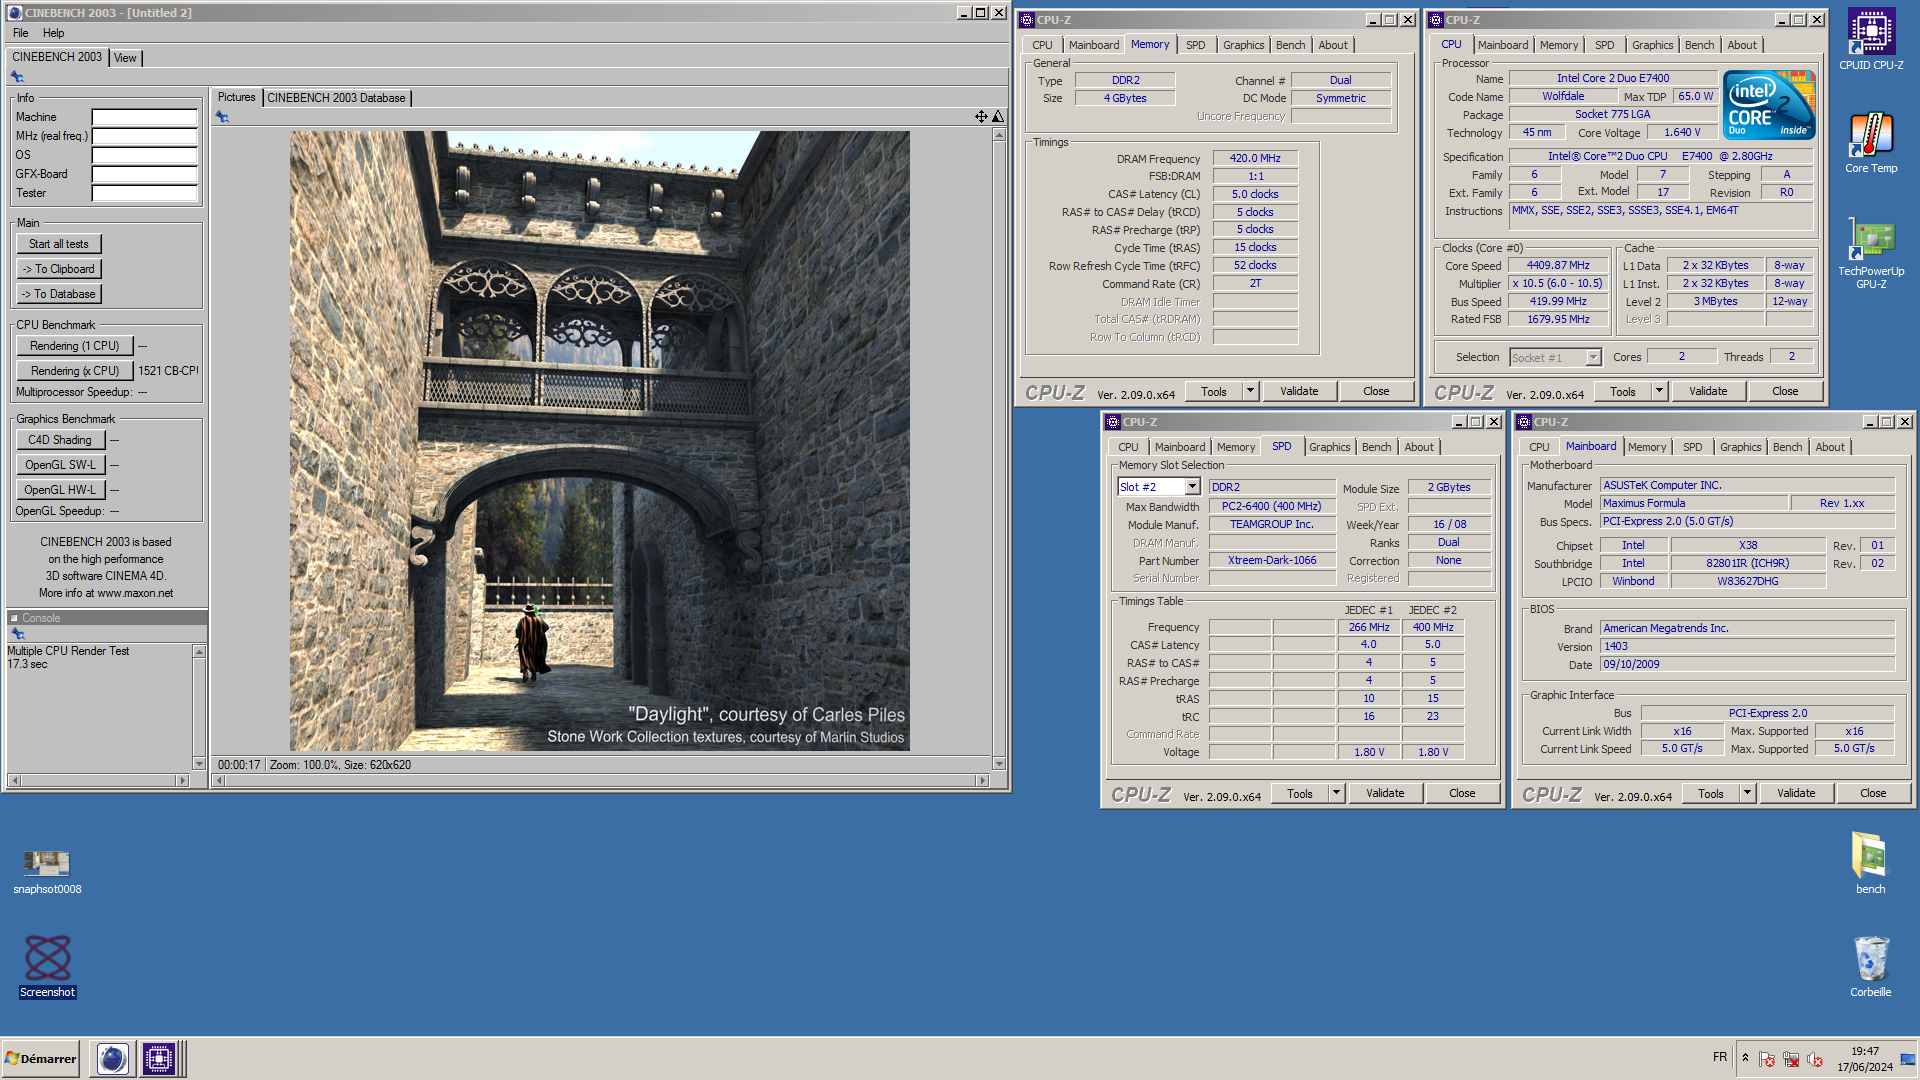This screenshot has width=1920, height=1080.
Task: Click title icon of CPU-Z SPD window
Action: pos(1113,422)
